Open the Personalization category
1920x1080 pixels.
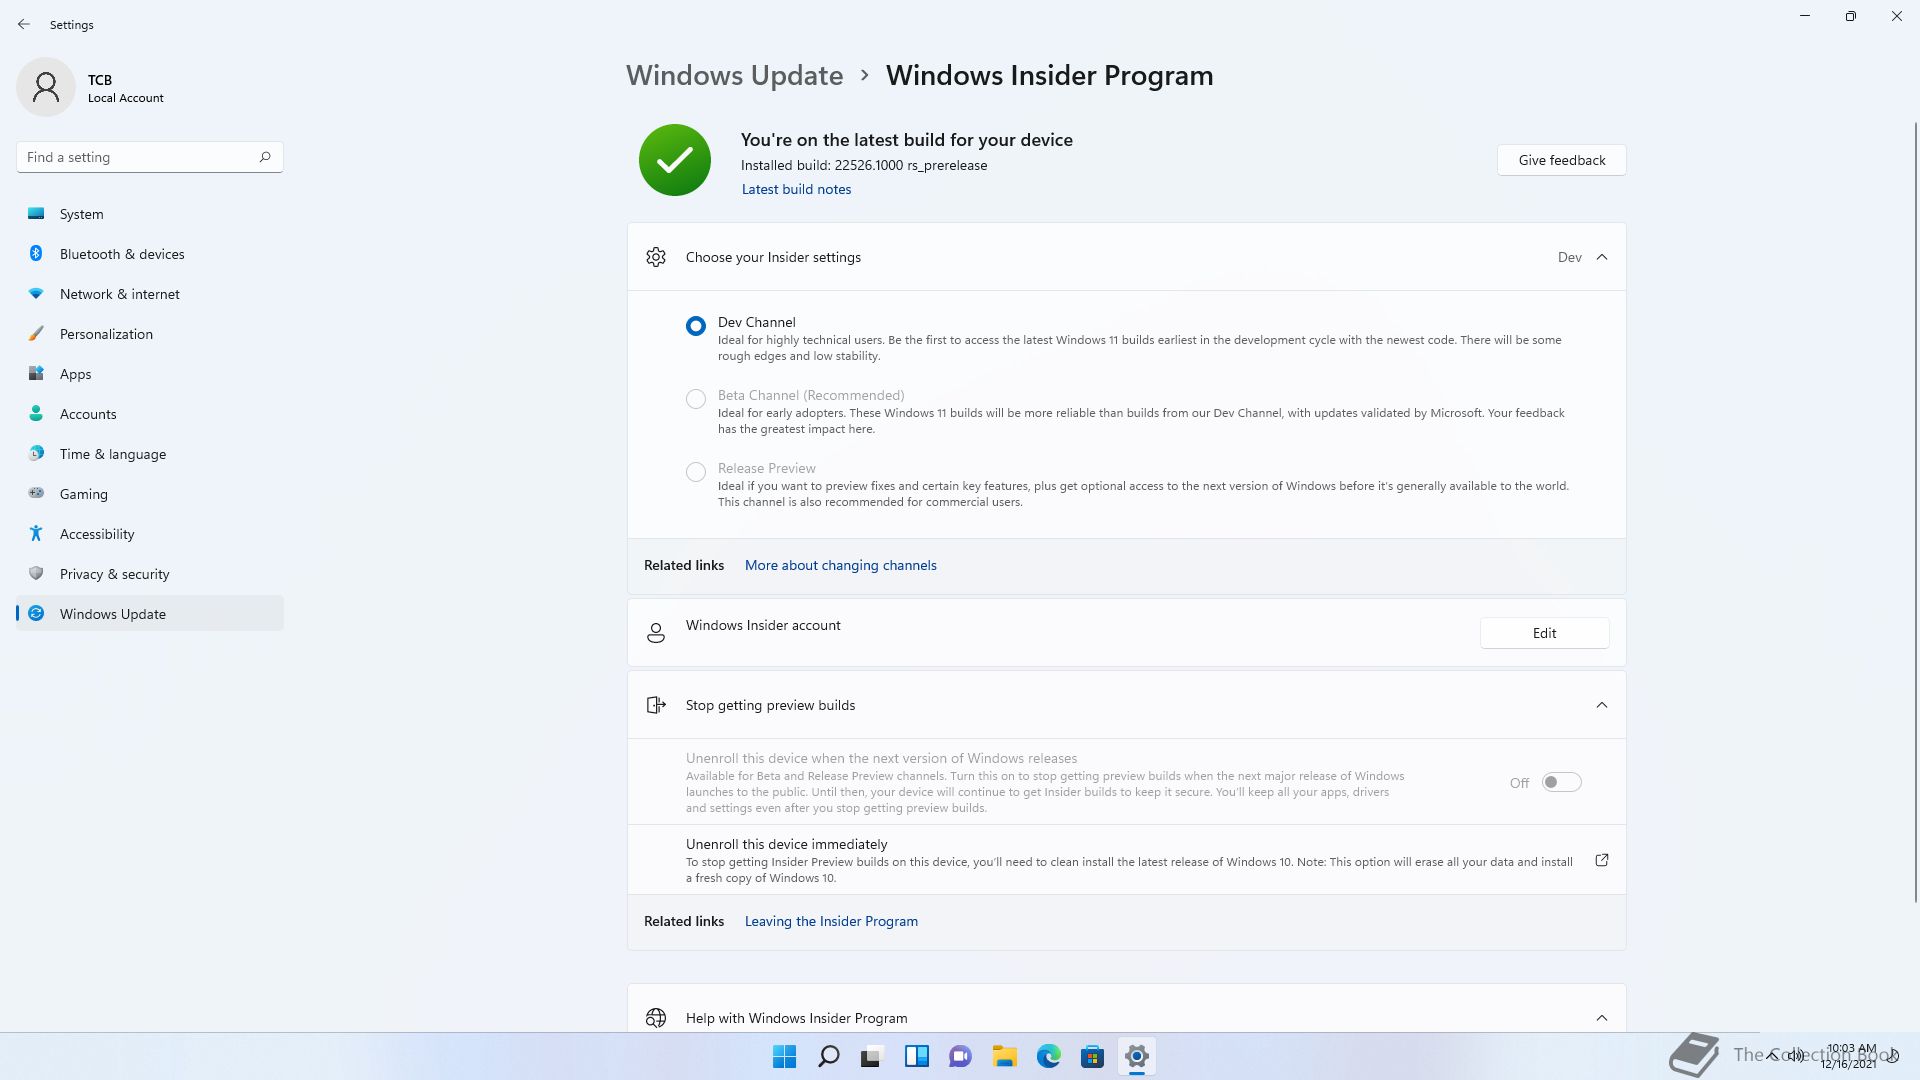(150, 334)
